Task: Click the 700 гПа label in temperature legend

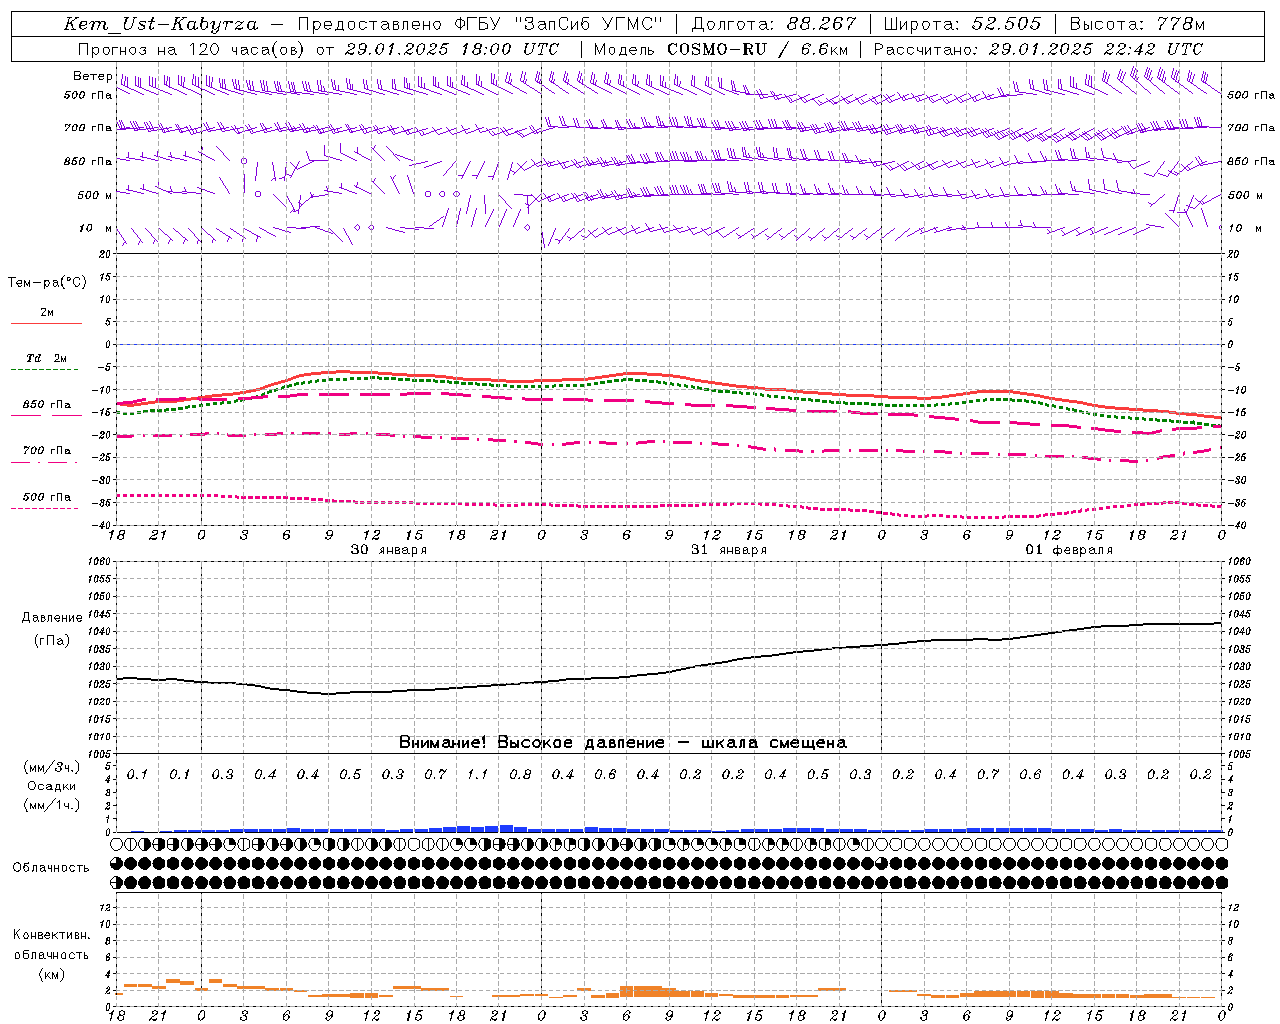Action: pyautogui.click(x=46, y=451)
